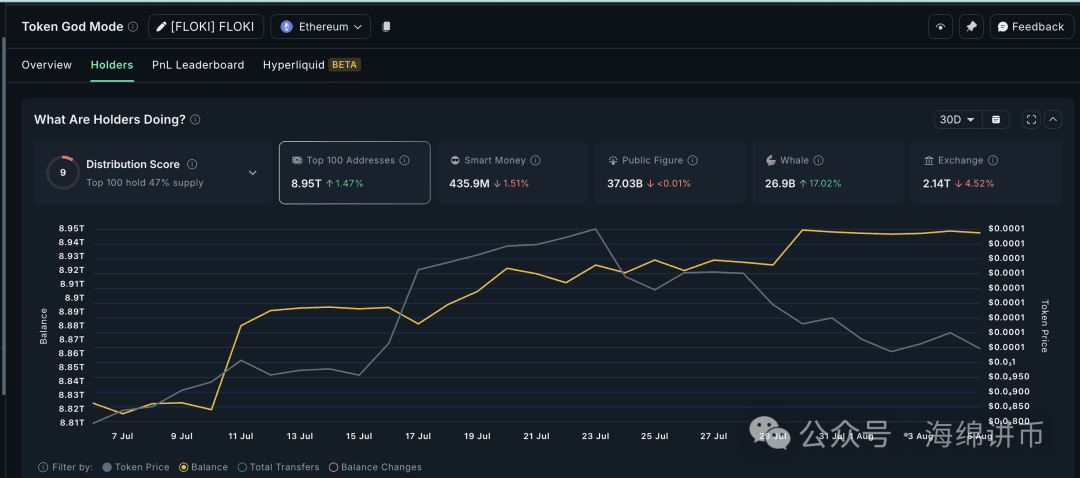1080x478 pixels.
Task: Open the Hyperliquid BETA tab
Action: click(312, 65)
